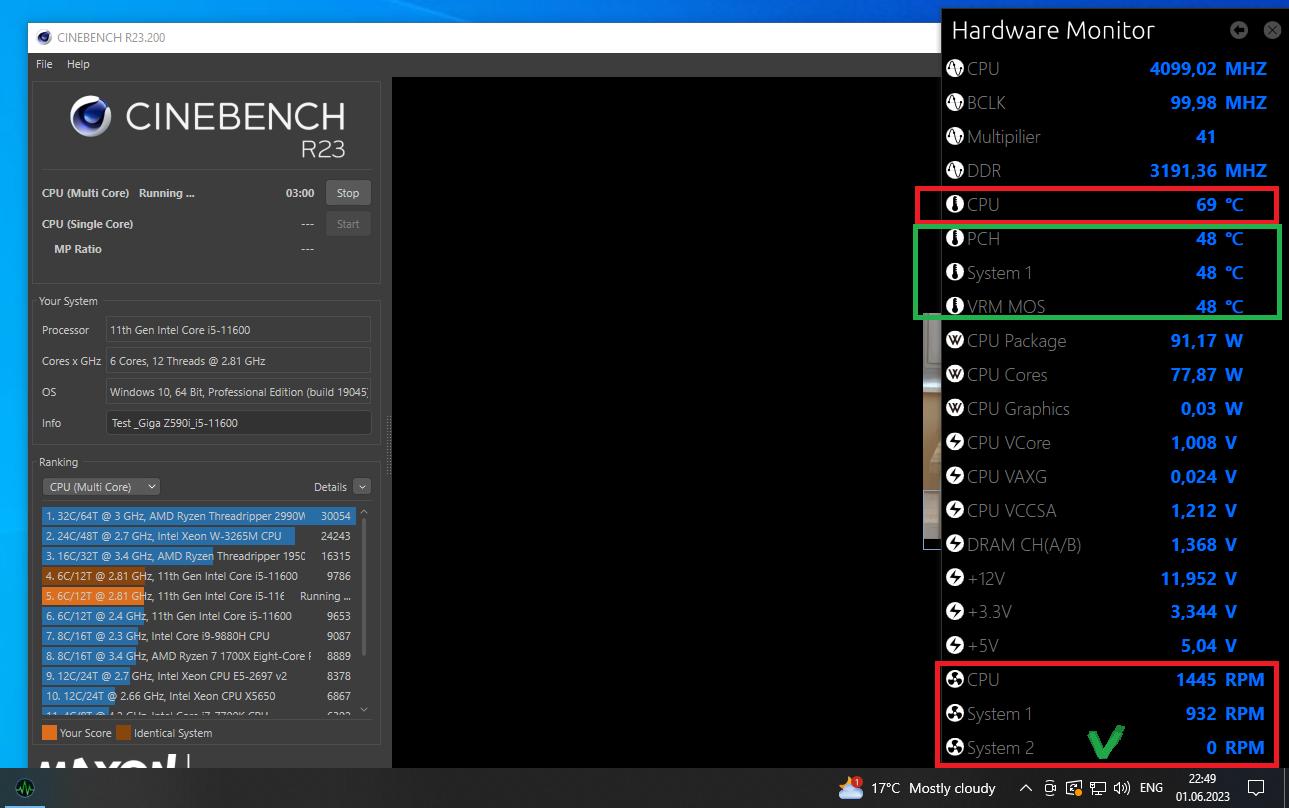The height and width of the screenshot is (808, 1289).
Task: Open the notification center icon
Action: click(1257, 788)
